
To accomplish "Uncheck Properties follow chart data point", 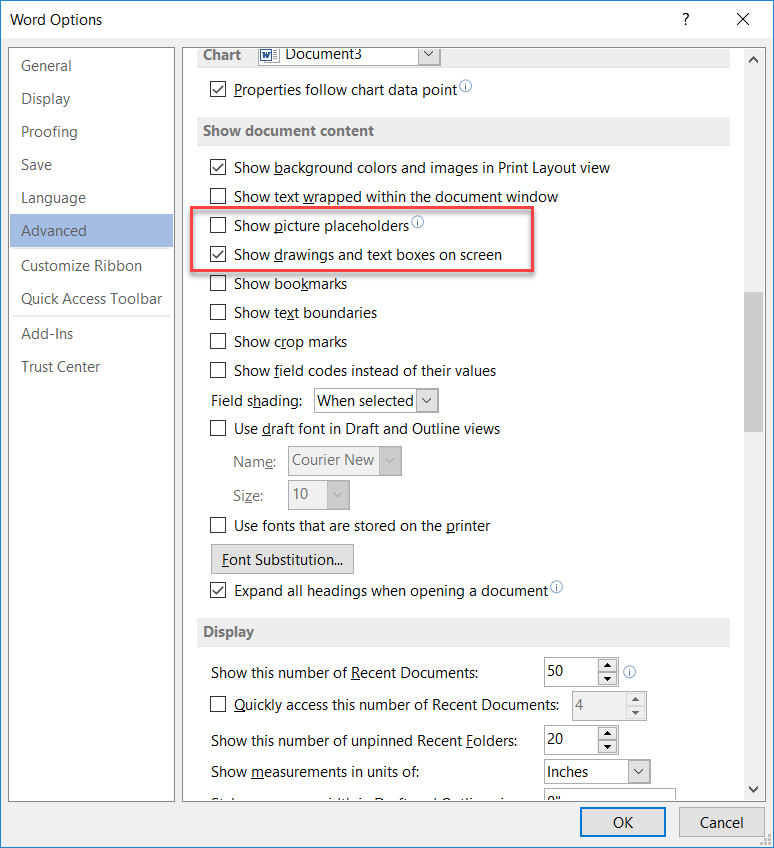I will coord(218,89).
